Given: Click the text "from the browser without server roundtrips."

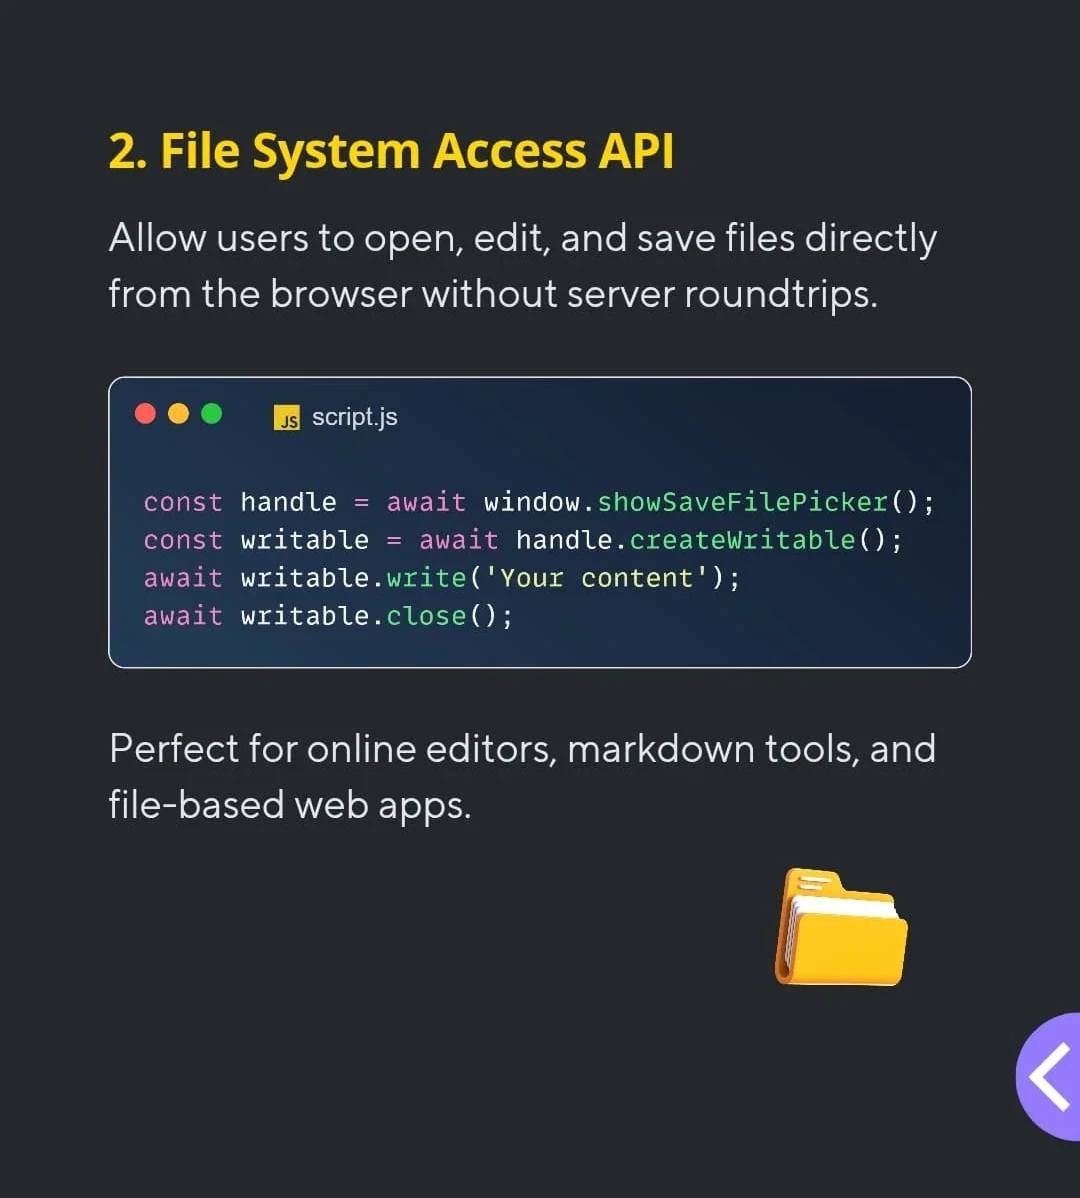Looking at the screenshot, I should 493,294.
